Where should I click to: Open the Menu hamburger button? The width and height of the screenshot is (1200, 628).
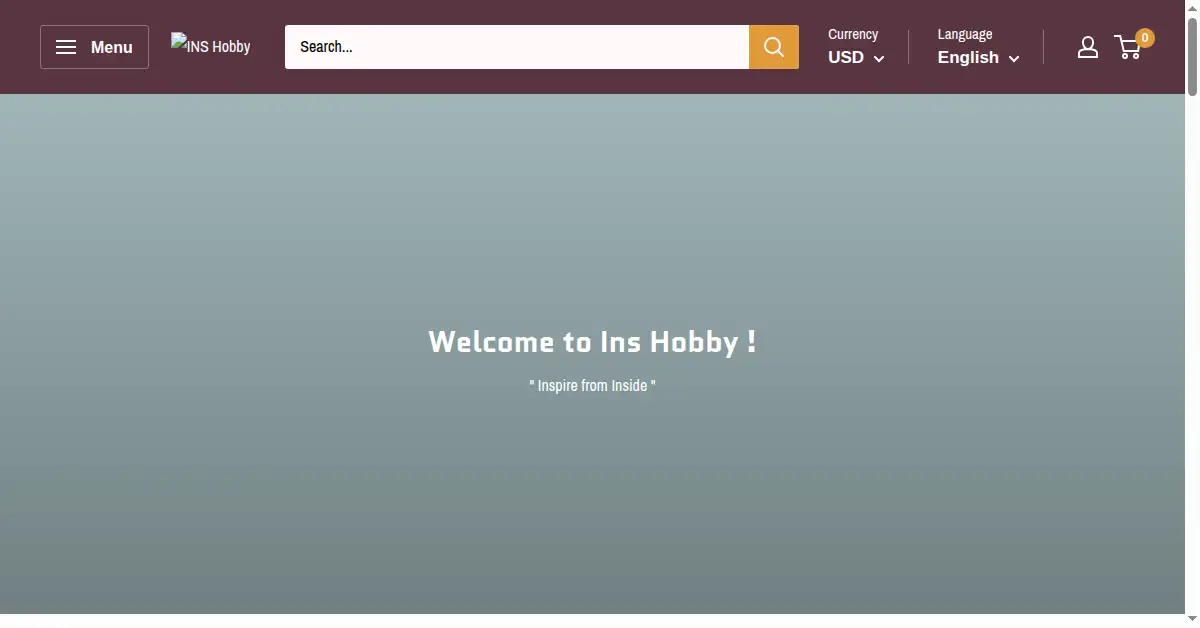coord(94,47)
